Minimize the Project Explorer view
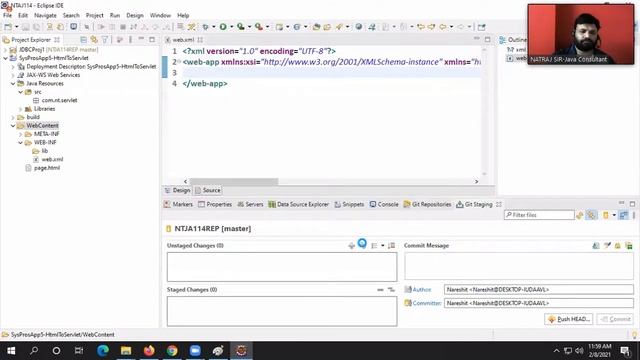640x360 pixels. click(x=141, y=39)
